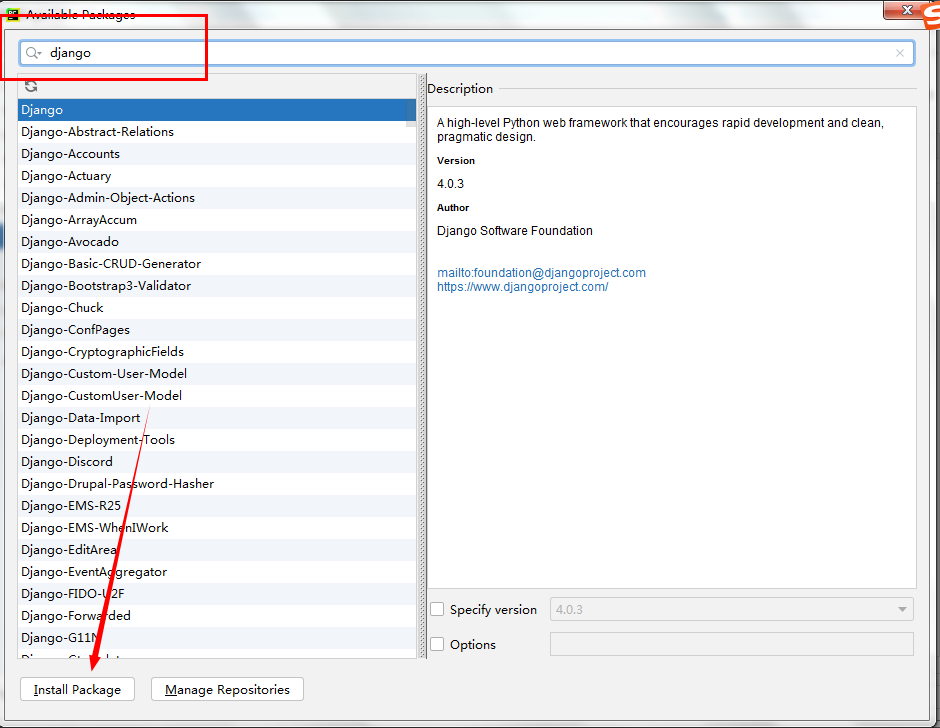Select Django-Bootstrap3-Validator in the list
This screenshot has height=728, width=940.
click(216, 286)
